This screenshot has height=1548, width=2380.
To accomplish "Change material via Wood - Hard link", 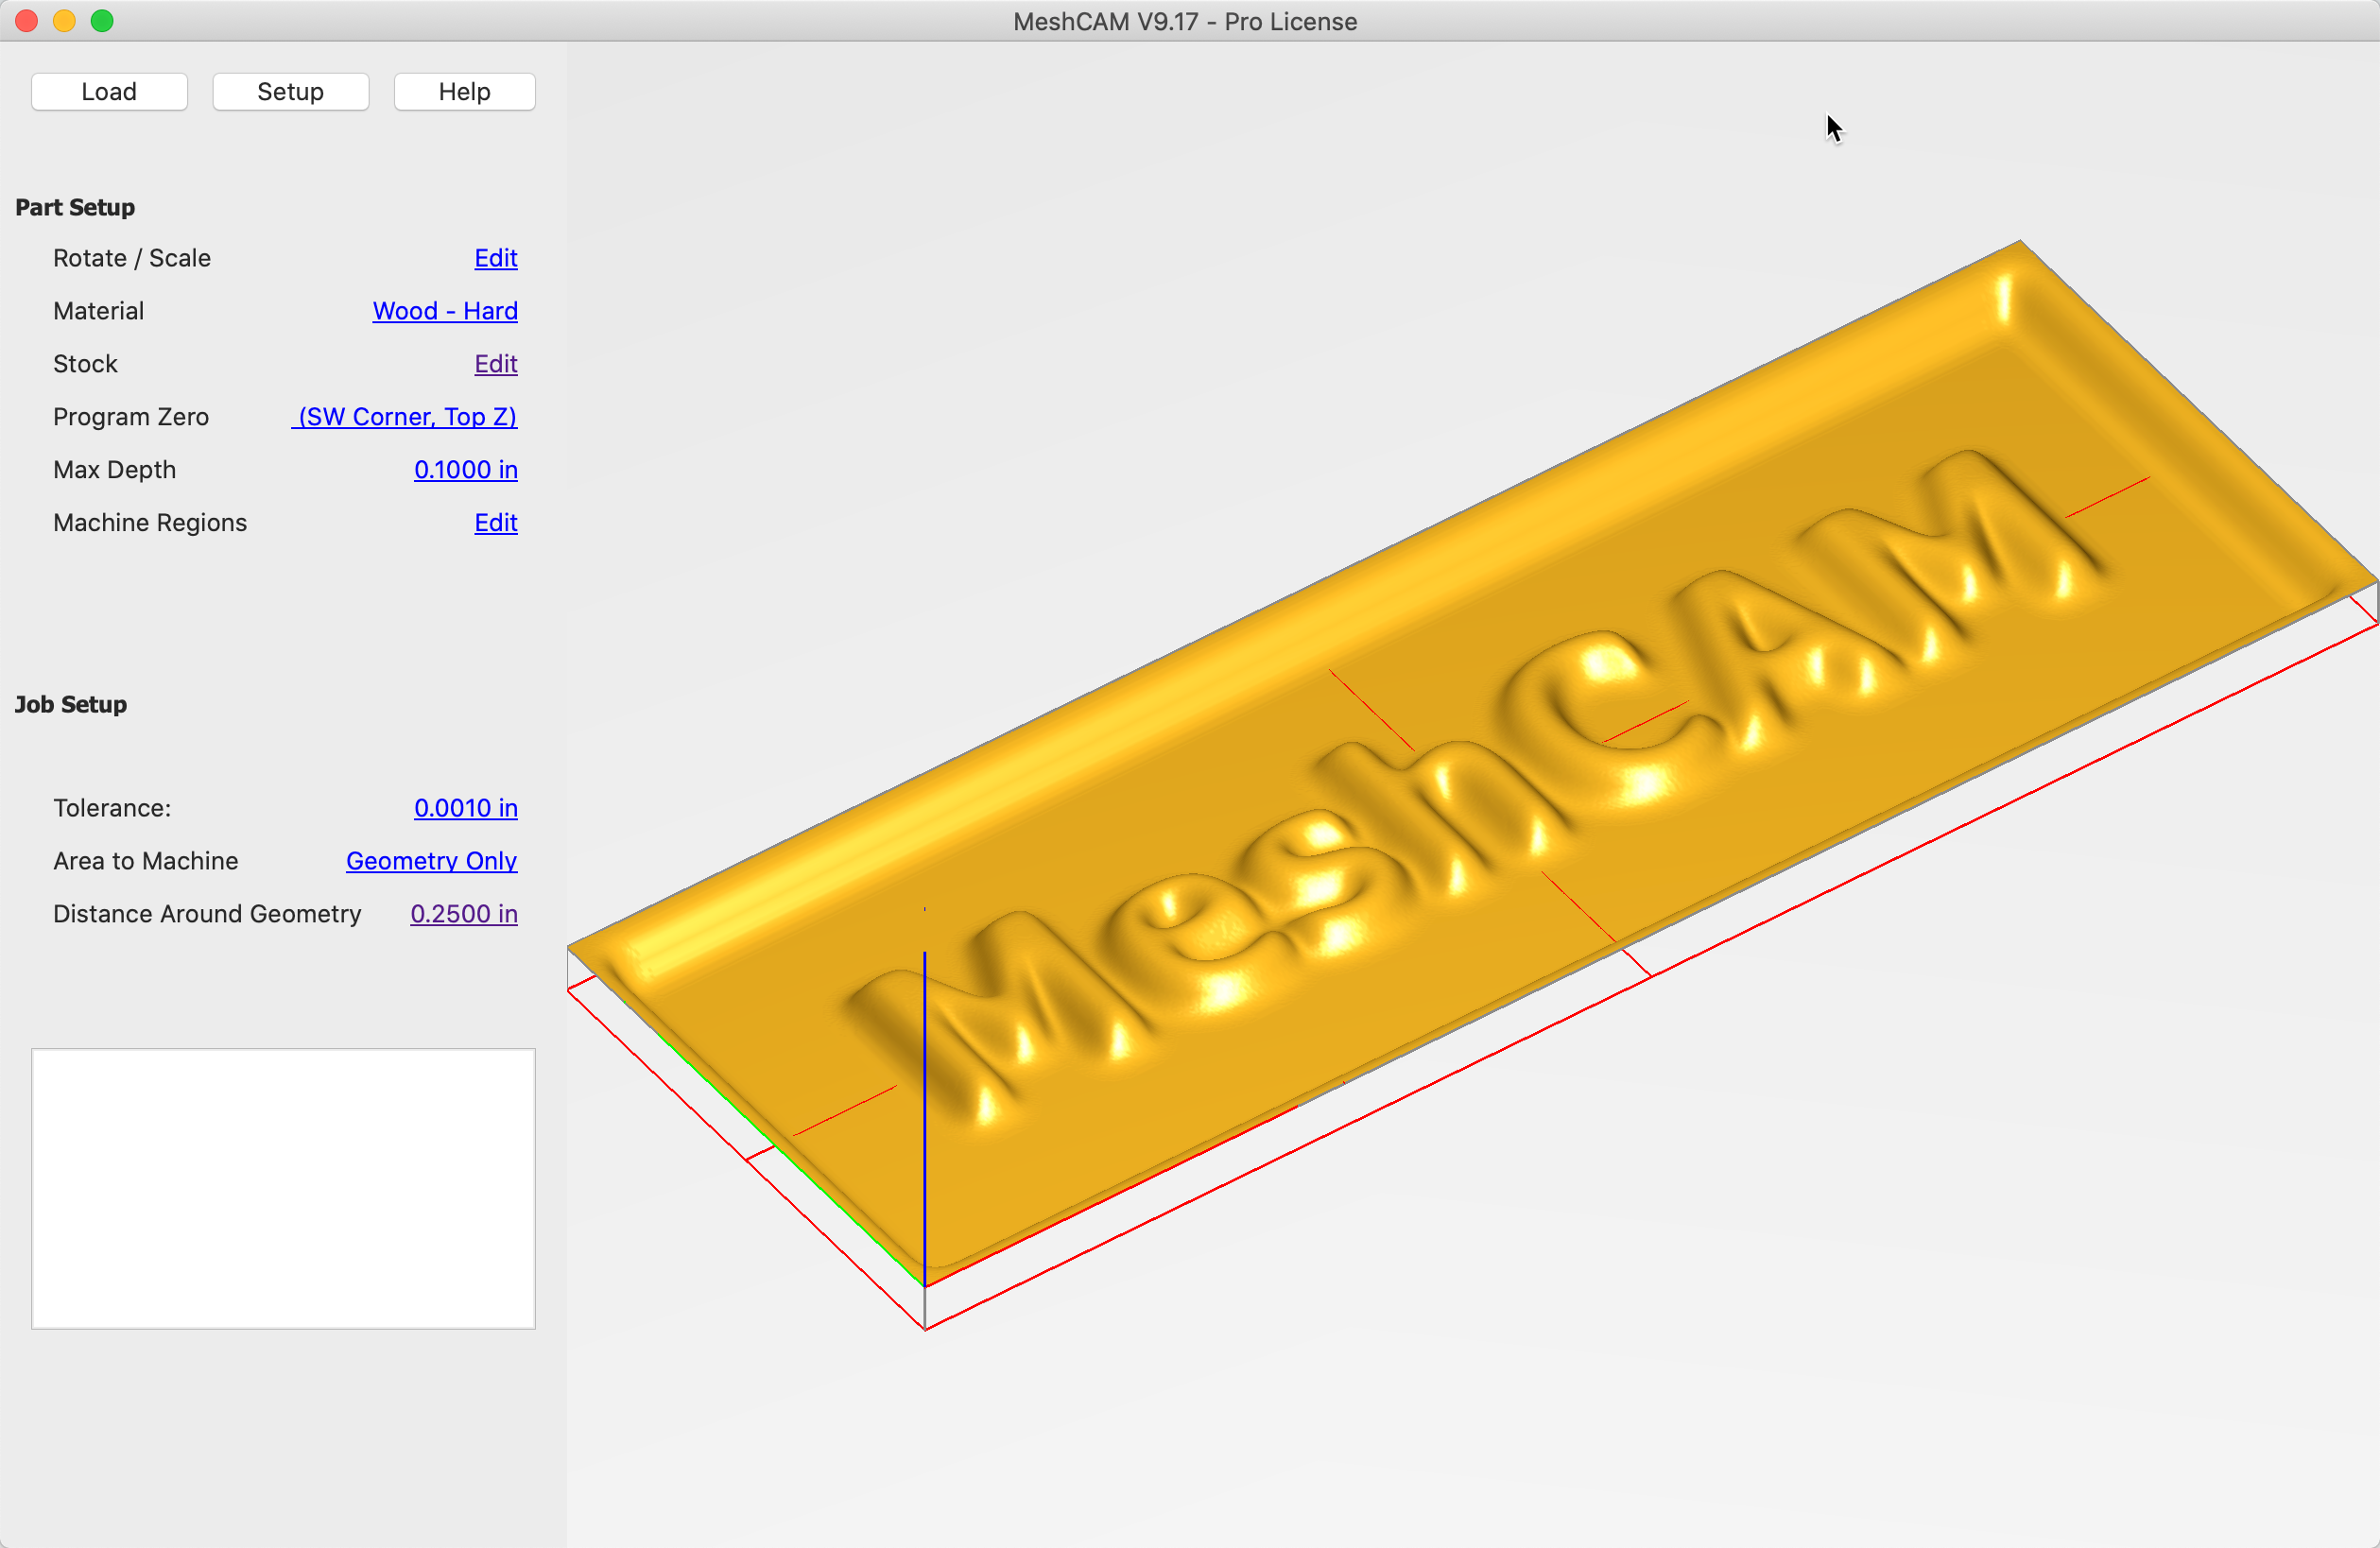I will [x=445, y=311].
